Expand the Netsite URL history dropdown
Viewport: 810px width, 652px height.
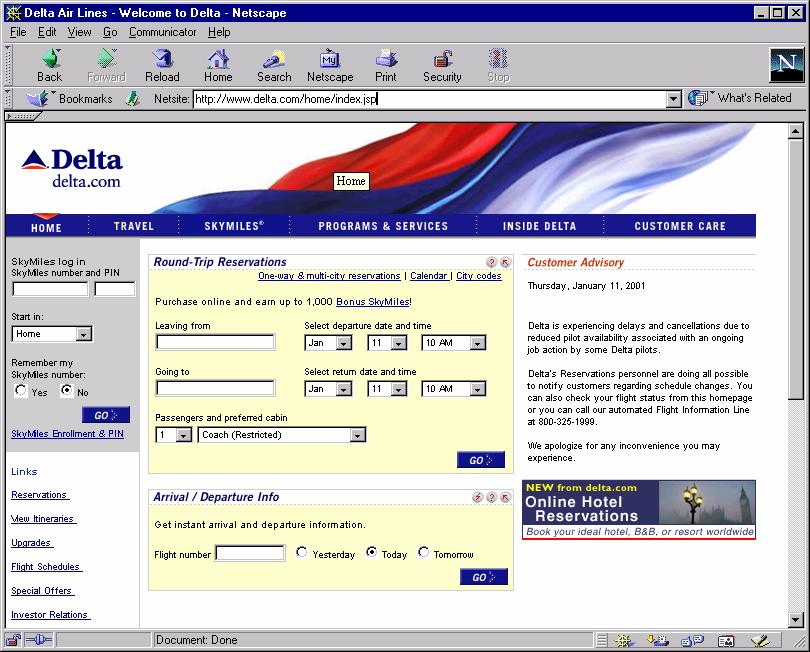coord(673,99)
